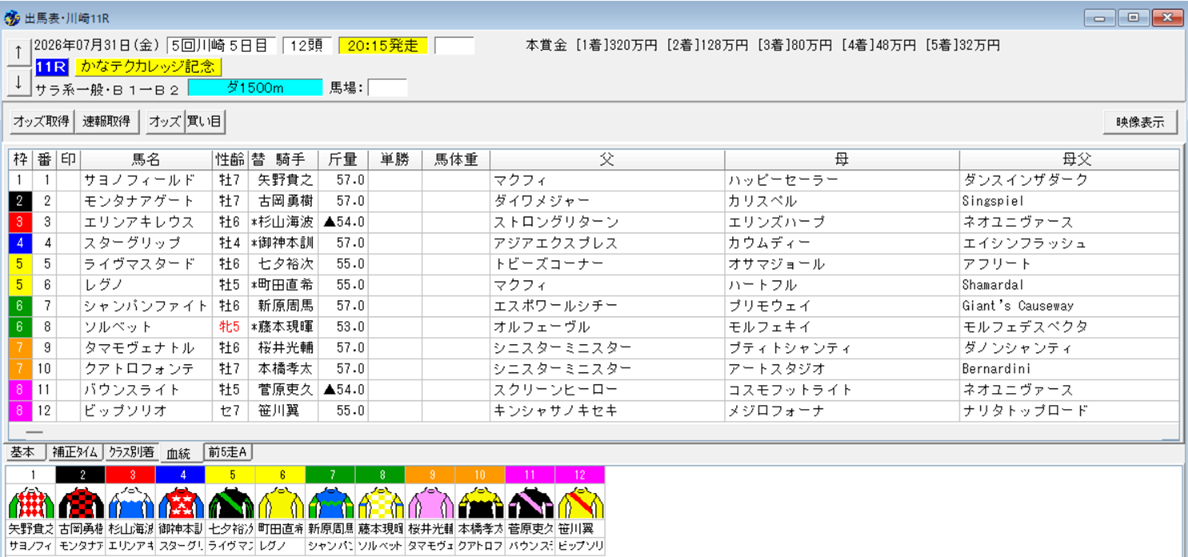Click the 母父 column header
Image resolution: width=1188 pixels, height=557 pixels.
click(x=1068, y=159)
